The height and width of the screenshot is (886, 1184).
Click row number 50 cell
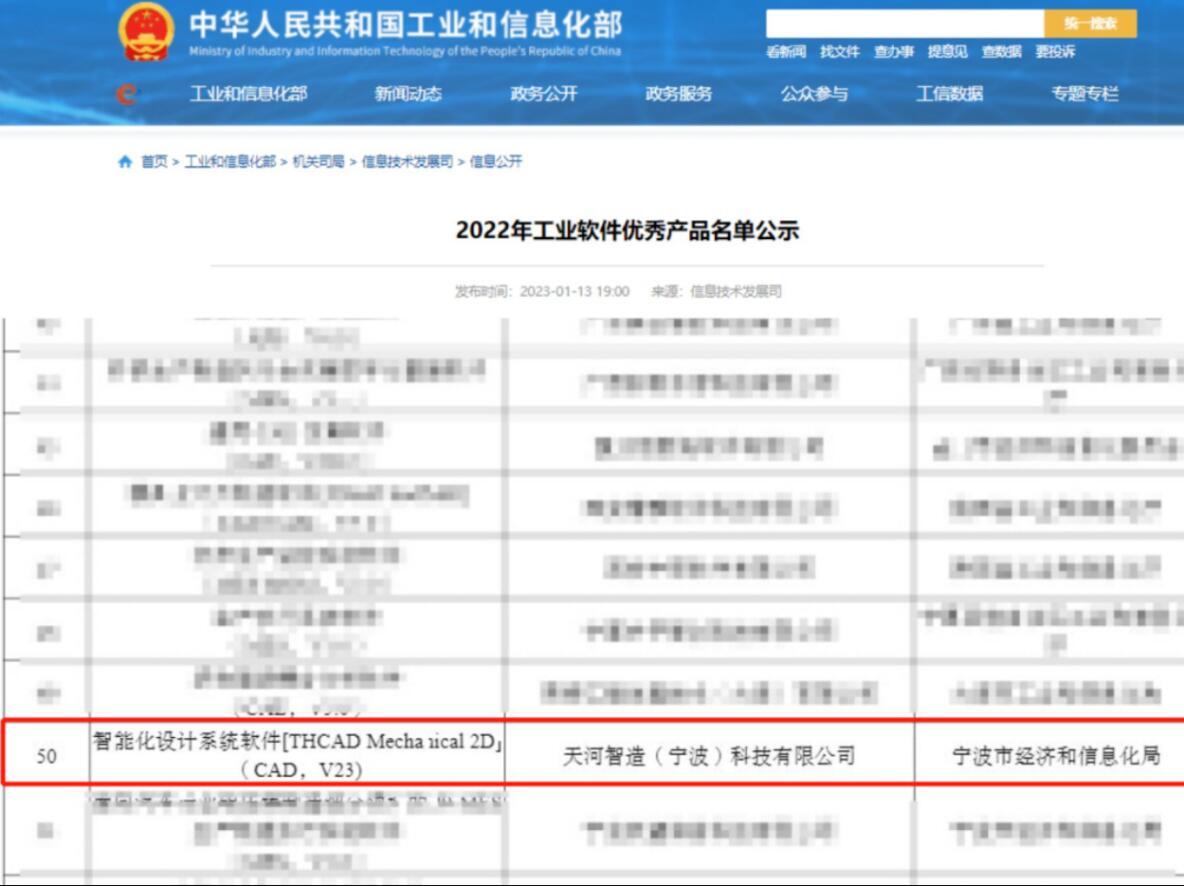[x=47, y=755]
